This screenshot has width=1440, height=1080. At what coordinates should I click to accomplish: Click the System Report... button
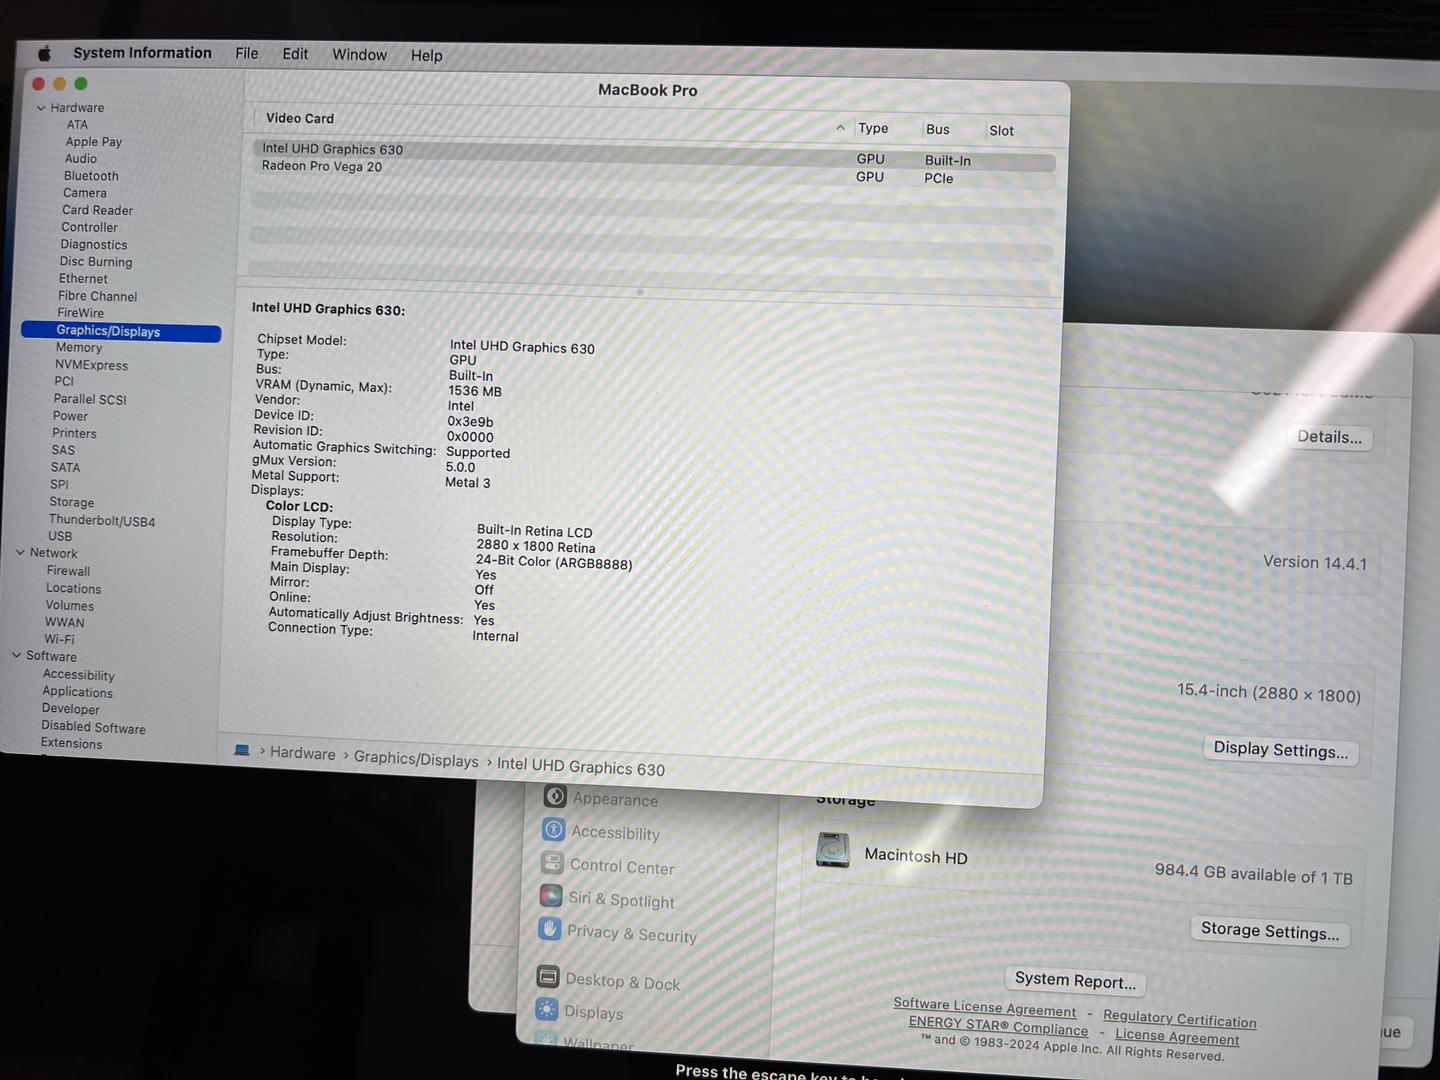1075,980
